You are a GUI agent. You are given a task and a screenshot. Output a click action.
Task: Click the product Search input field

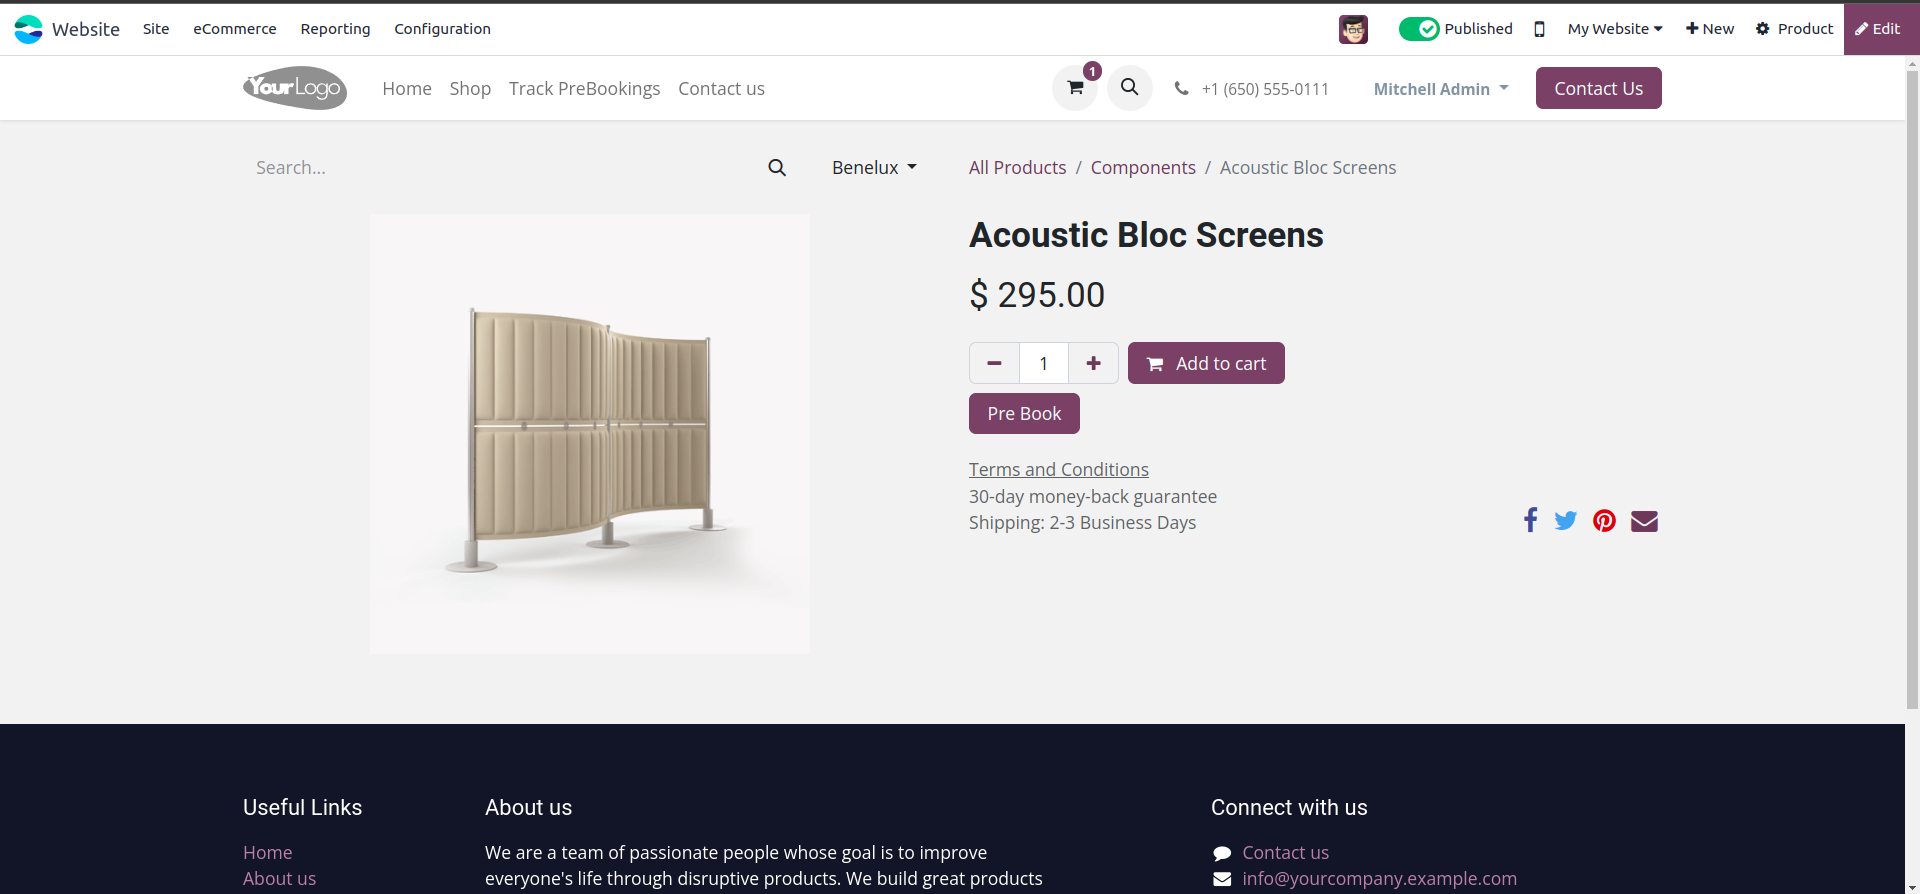click(x=500, y=168)
